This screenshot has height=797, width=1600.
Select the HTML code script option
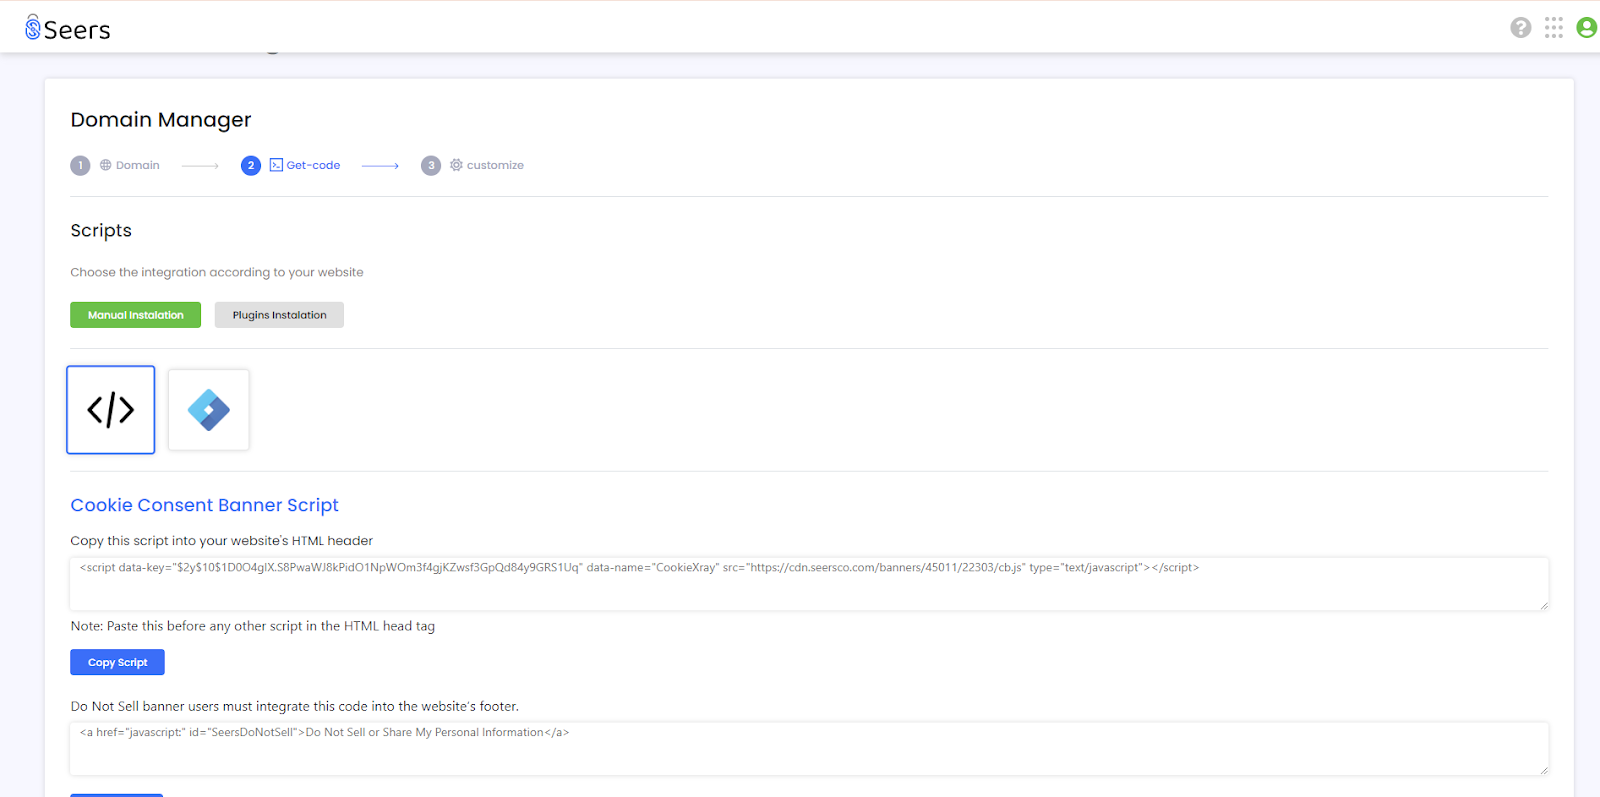pyautogui.click(x=111, y=410)
